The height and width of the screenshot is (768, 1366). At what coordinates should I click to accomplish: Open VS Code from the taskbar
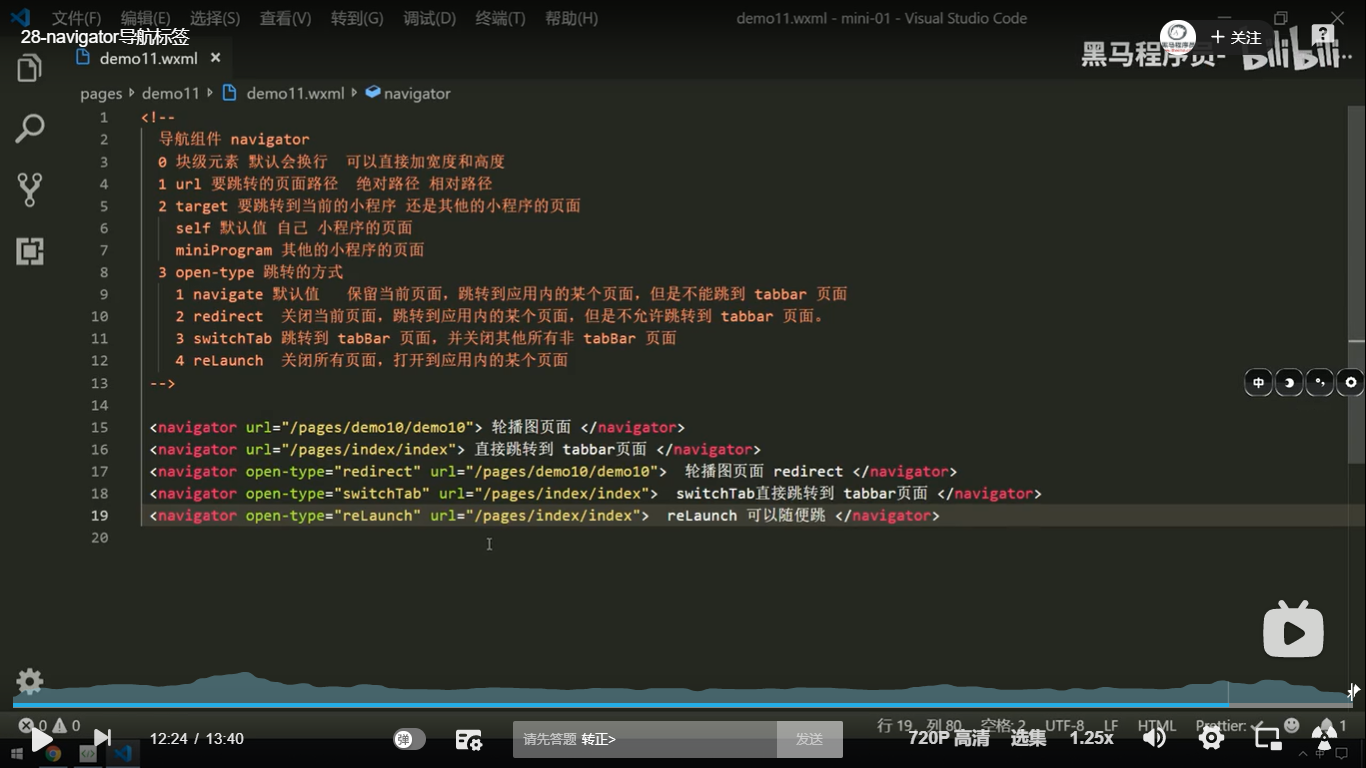tap(123, 754)
